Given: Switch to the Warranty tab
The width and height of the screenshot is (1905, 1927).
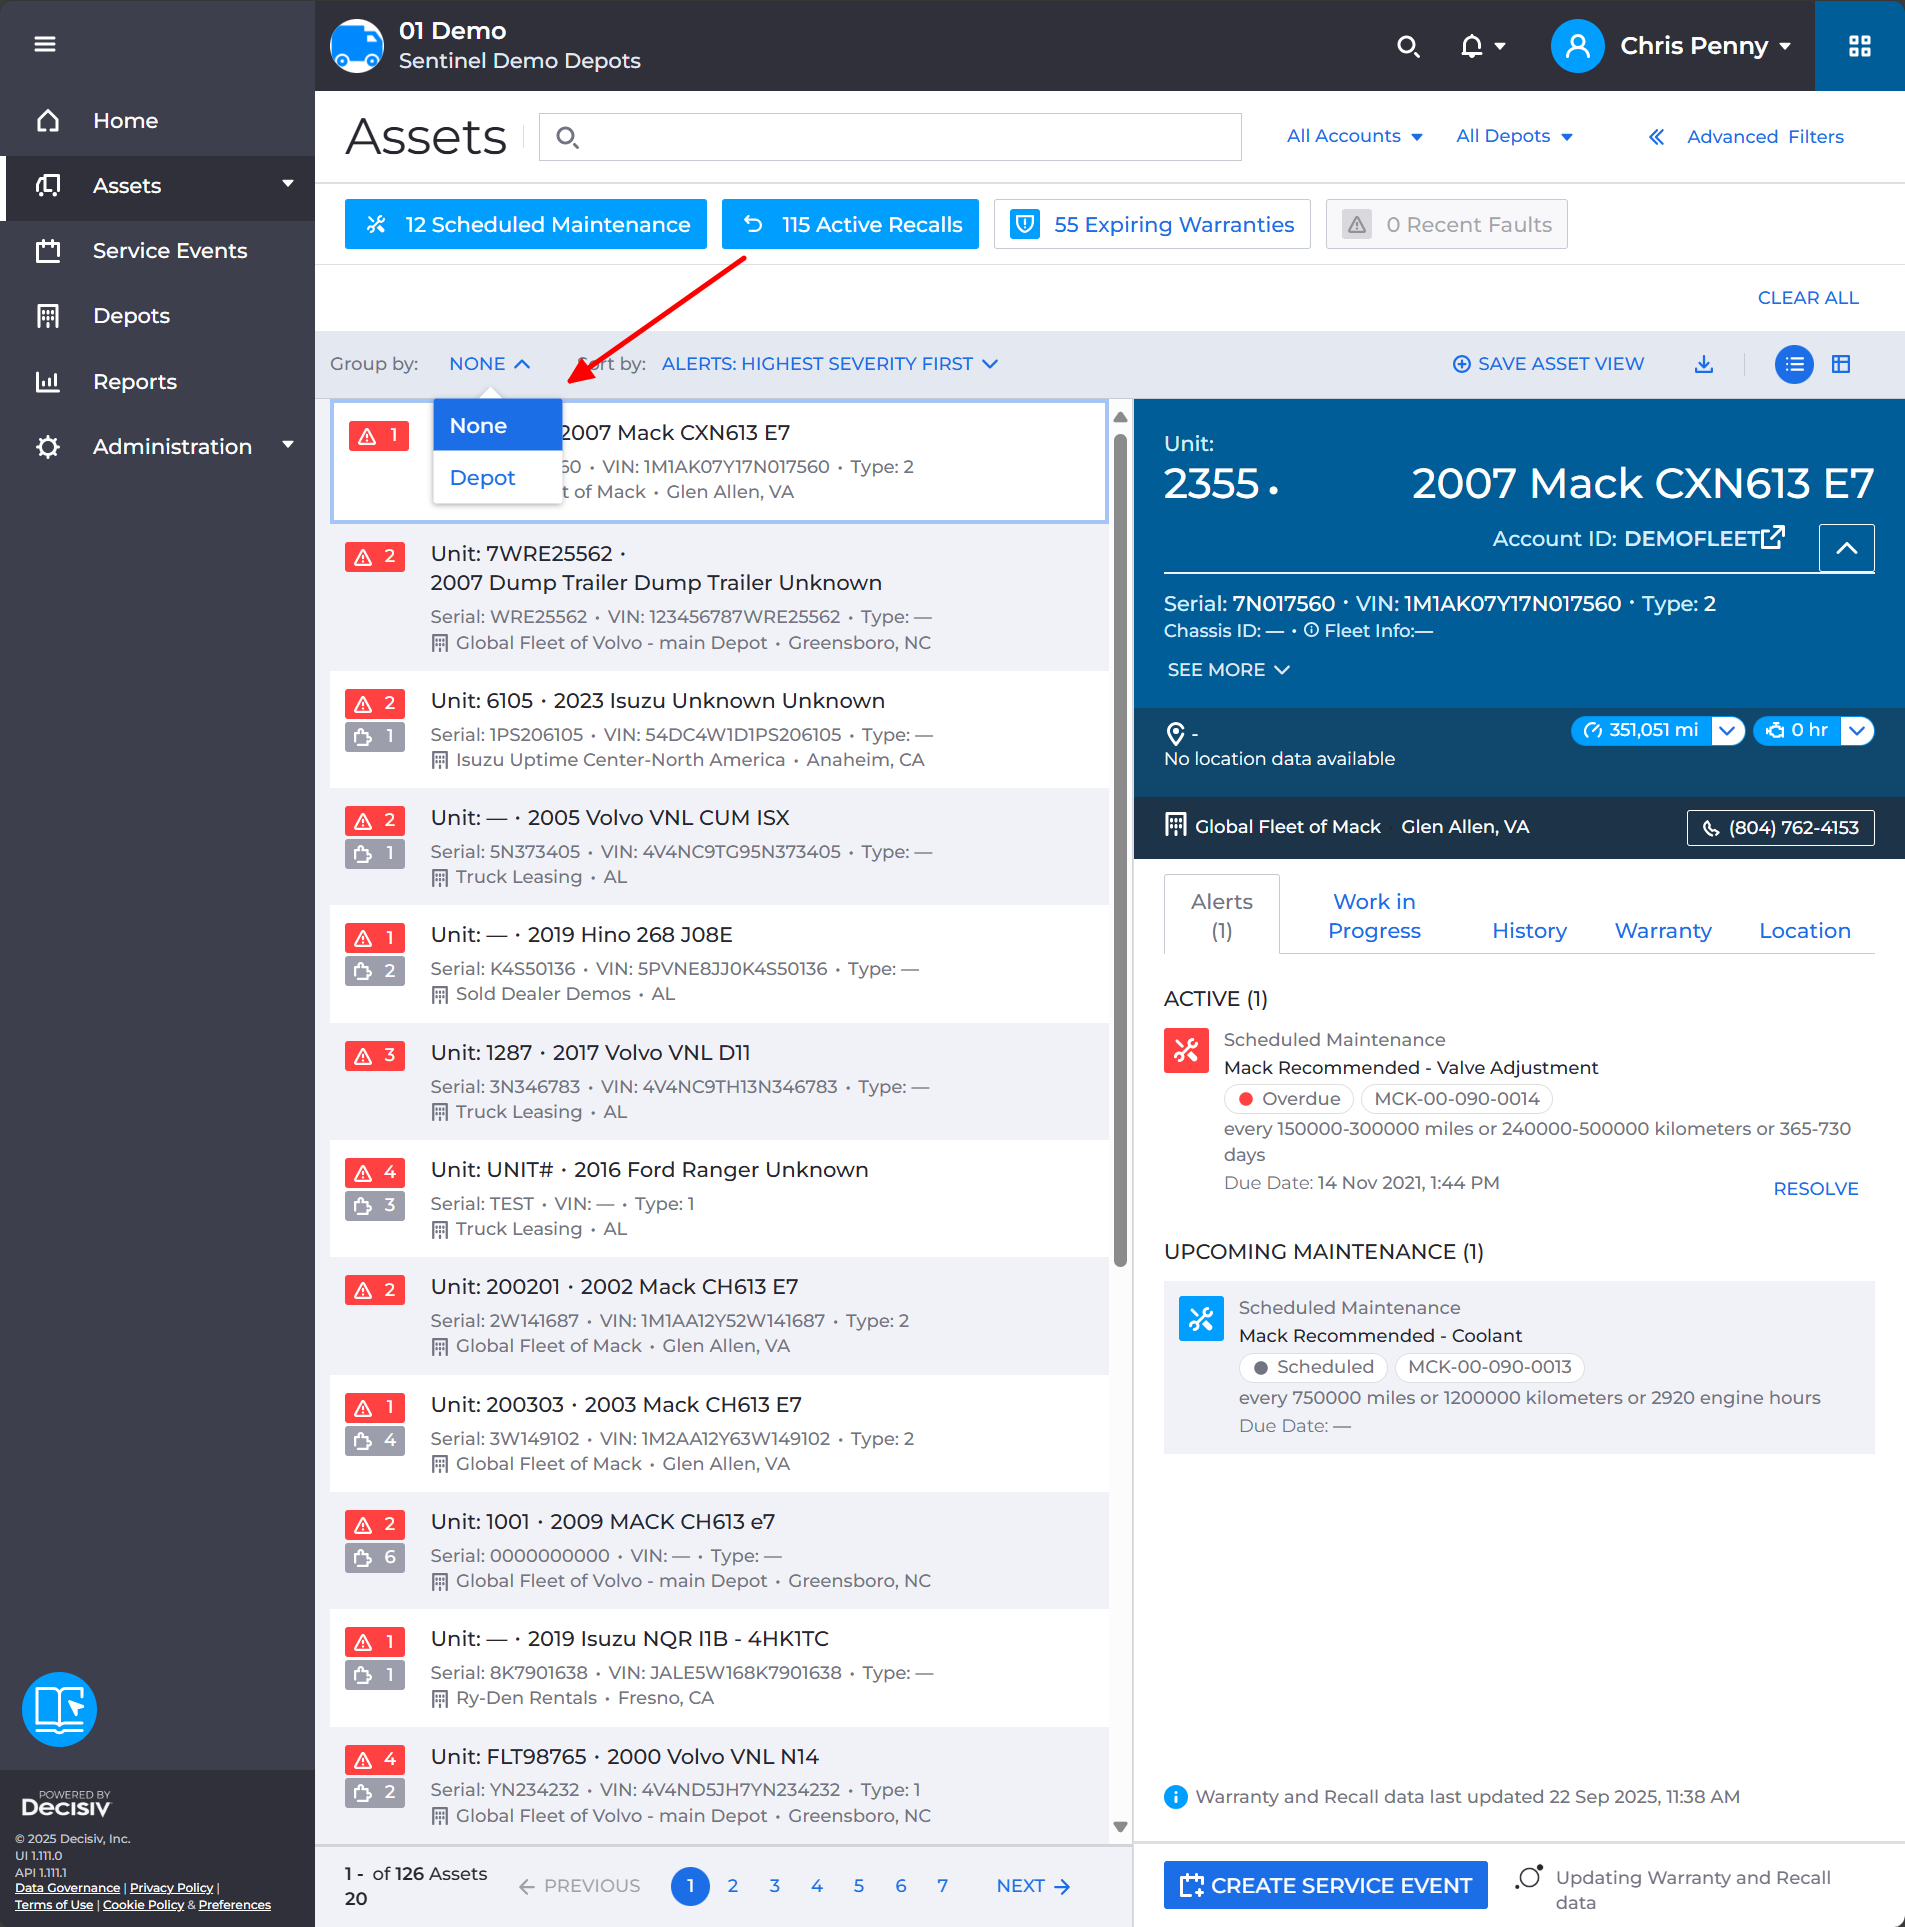Looking at the screenshot, I should (1663, 931).
